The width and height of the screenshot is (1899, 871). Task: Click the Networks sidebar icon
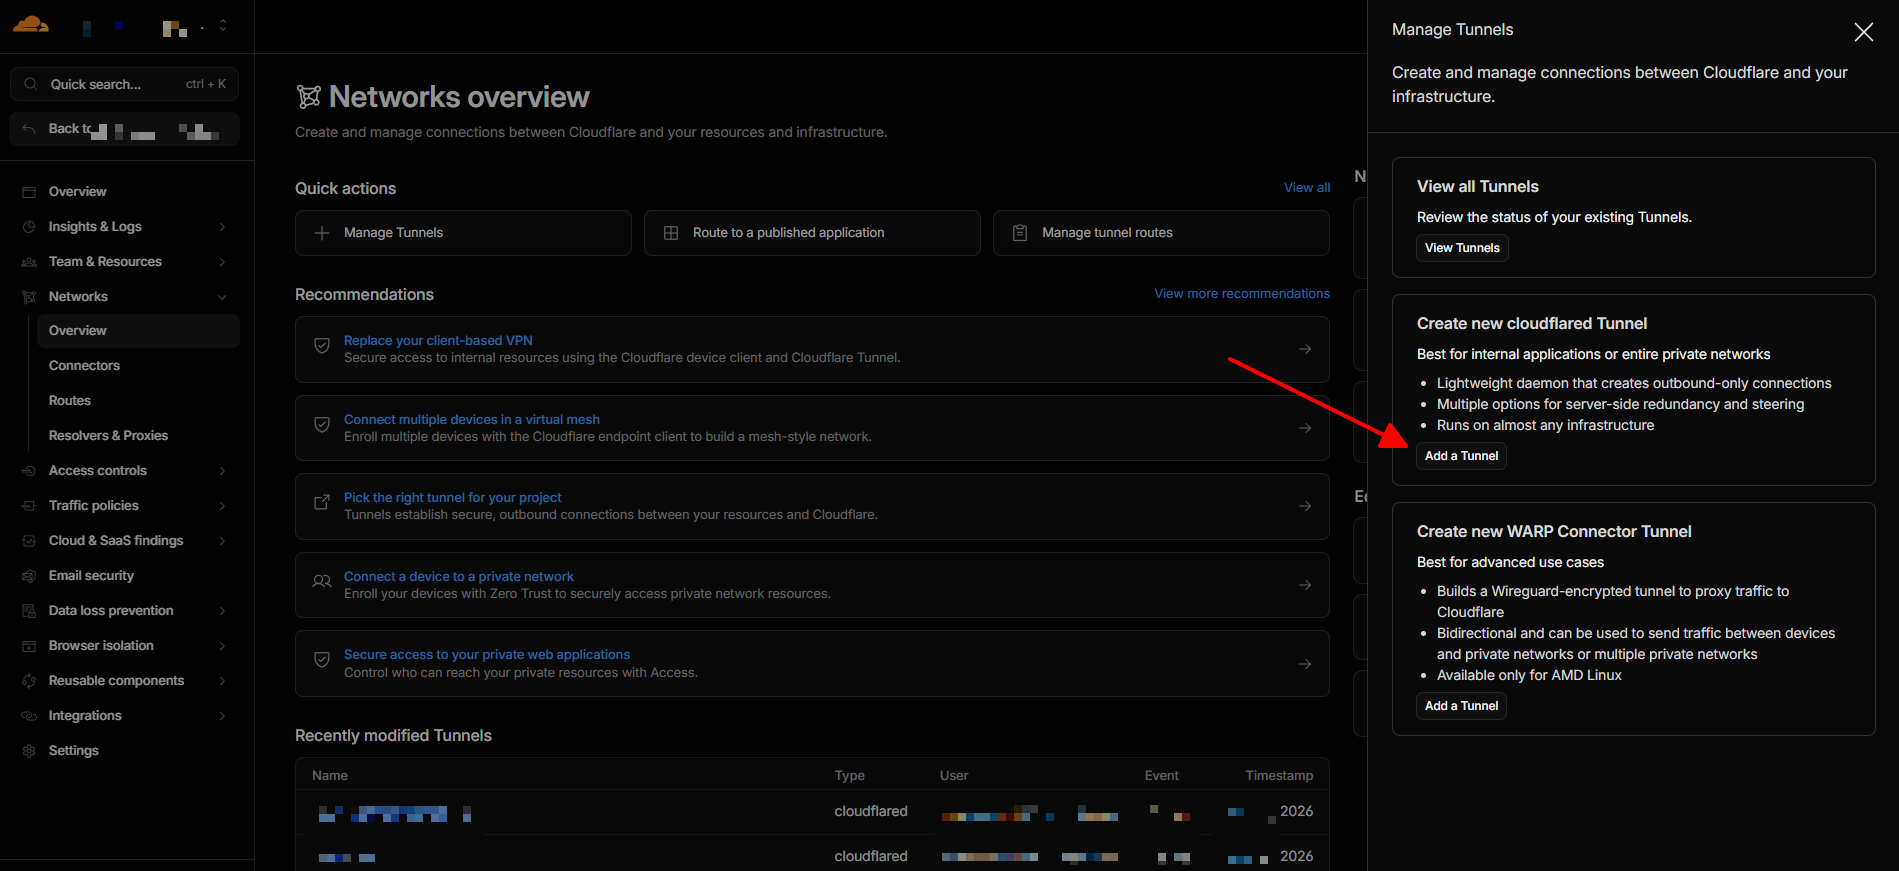[29, 297]
